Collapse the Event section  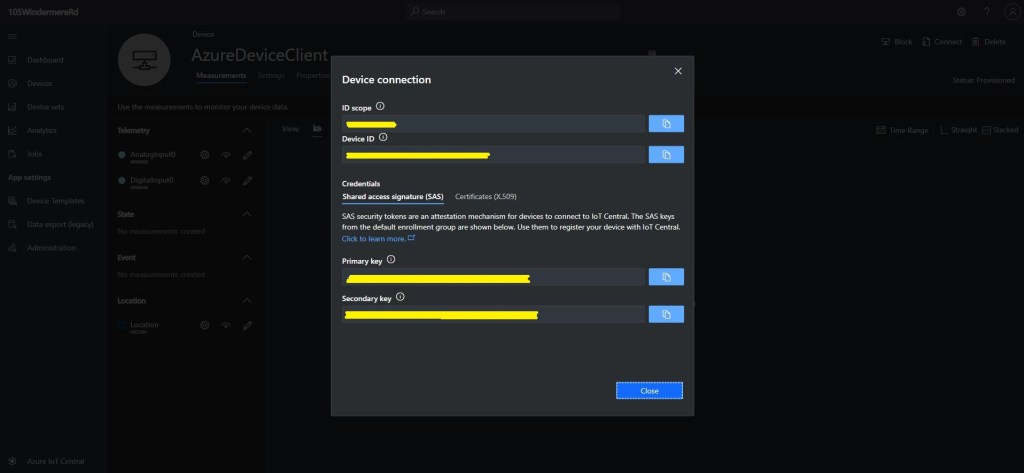pyautogui.click(x=247, y=256)
